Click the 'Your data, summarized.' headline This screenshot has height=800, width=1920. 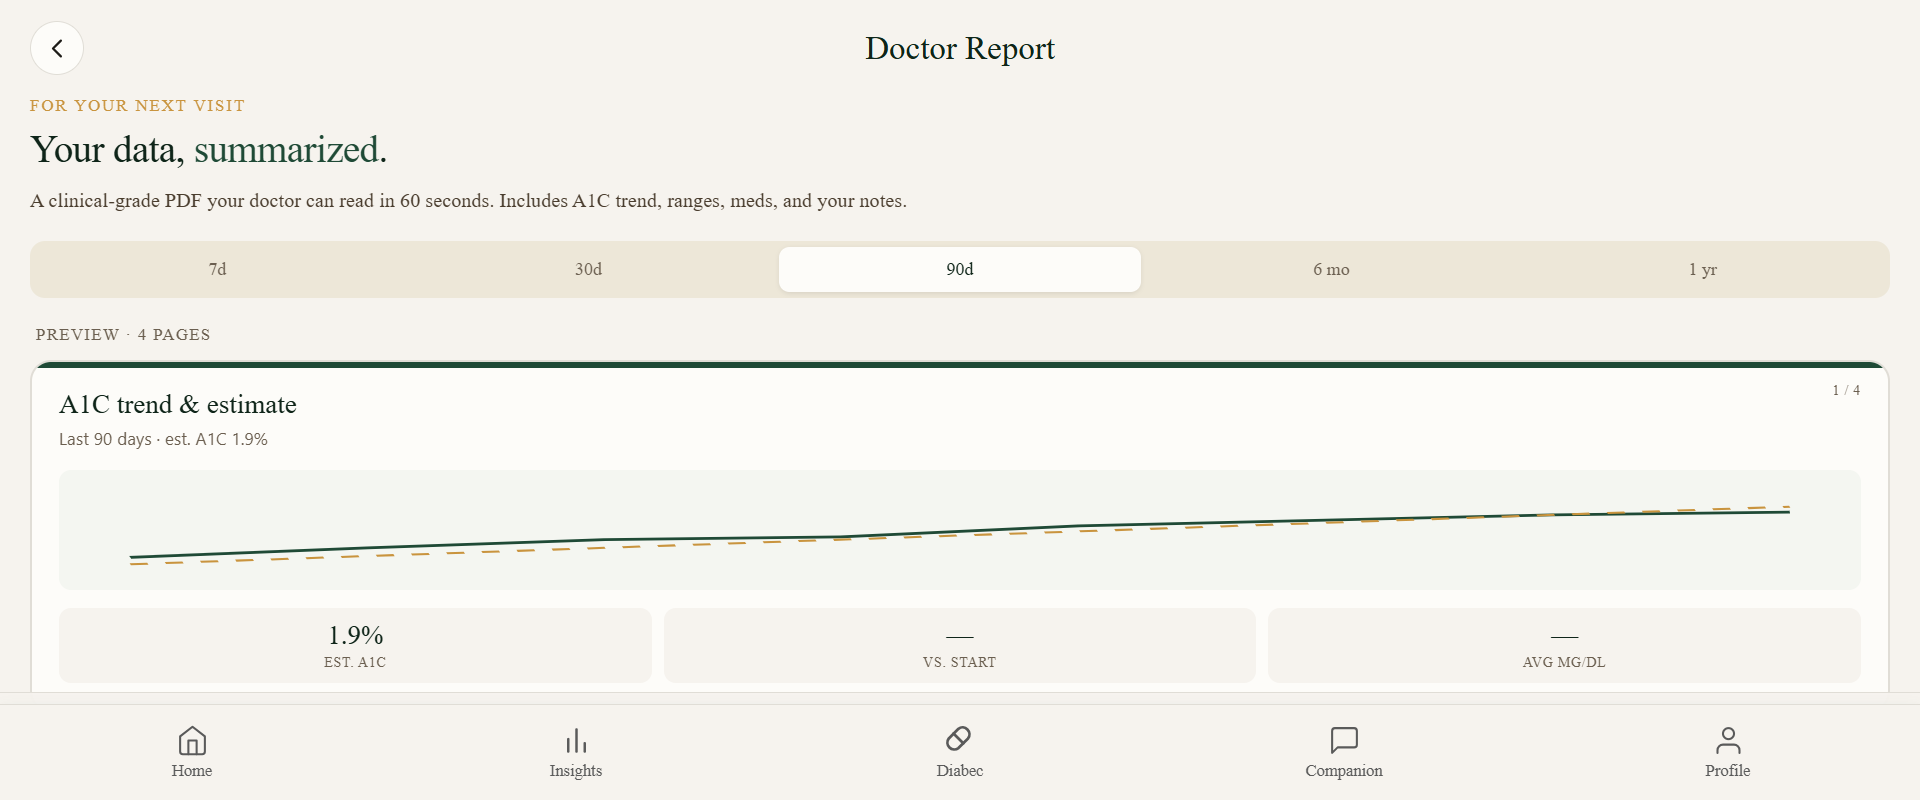(x=209, y=150)
